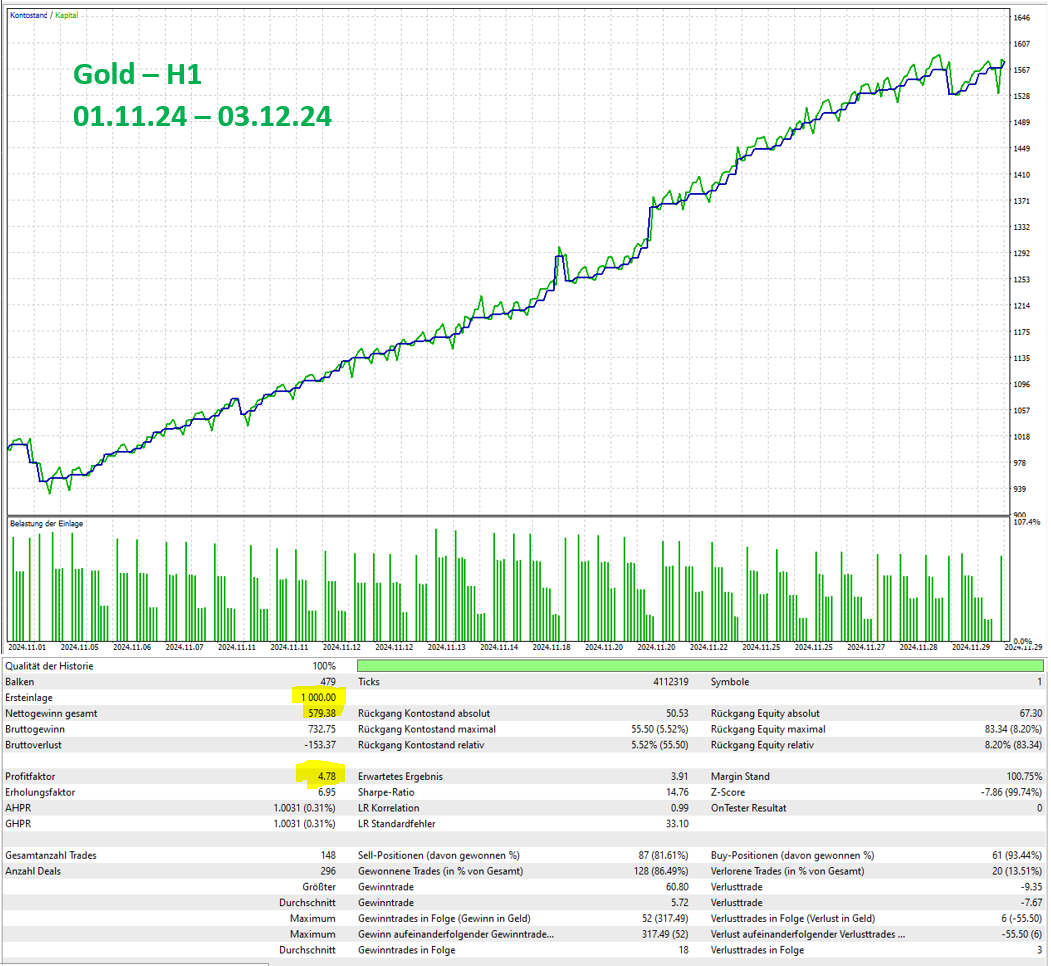Screen dimensions: 1051x966
Task: Click the OnTester Resultat label
Action: click(749, 808)
